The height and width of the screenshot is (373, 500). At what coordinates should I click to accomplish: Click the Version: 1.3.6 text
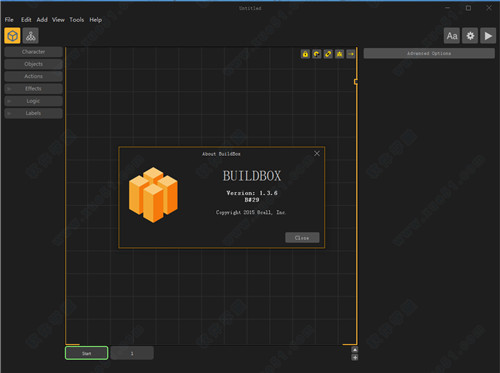[252, 193]
